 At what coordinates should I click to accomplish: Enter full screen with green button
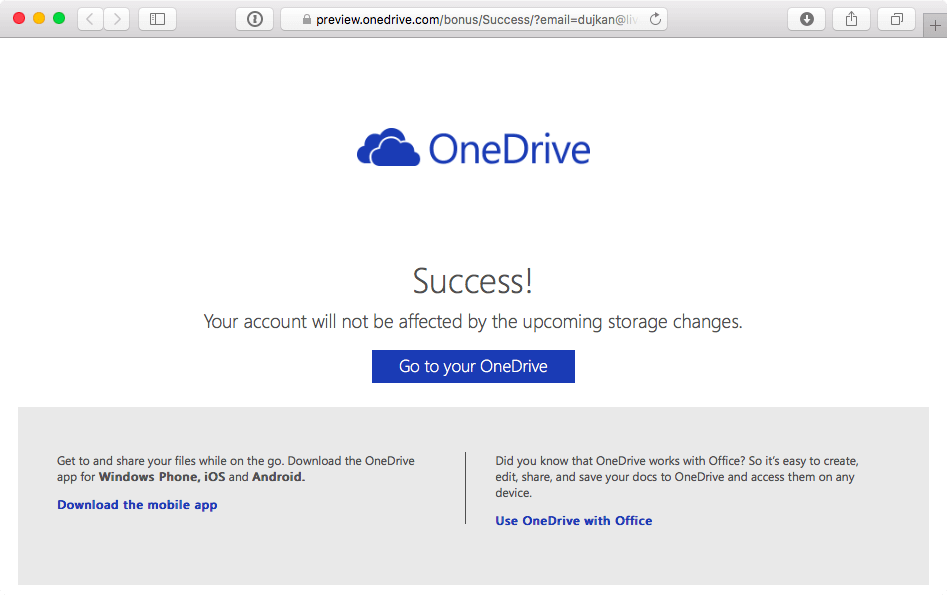coord(59,18)
